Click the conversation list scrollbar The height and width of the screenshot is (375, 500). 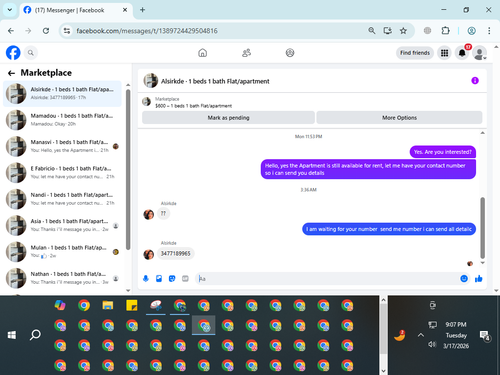point(128,169)
